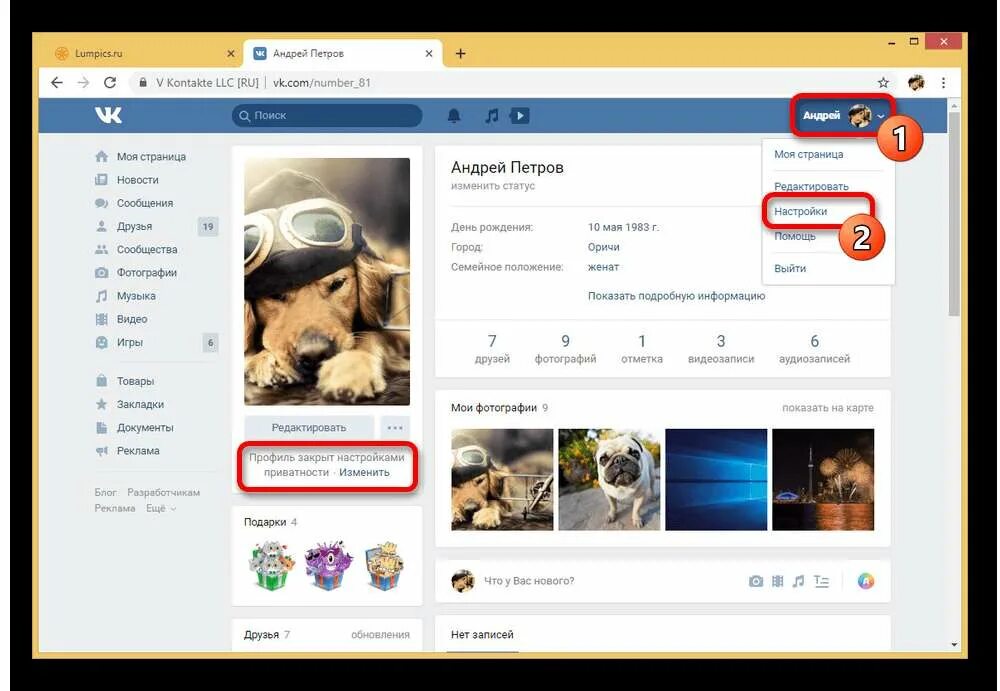Click the video play icon in header
Viewport: 1000px width, 691px height.
519,116
